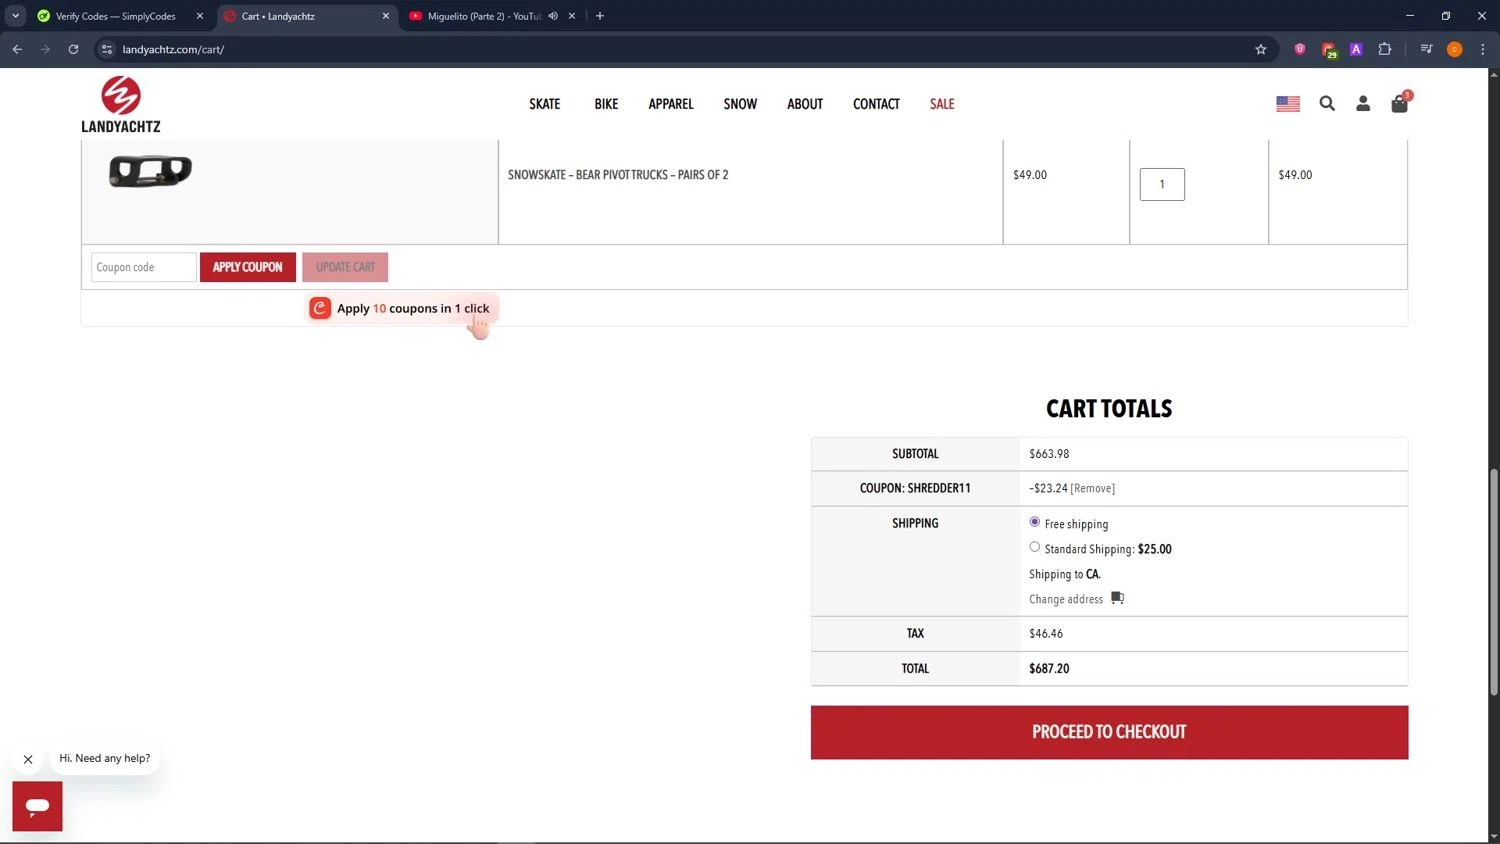Open the SNOW menu
This screenshot has height=844, width=1500.
tap(740, 104)
